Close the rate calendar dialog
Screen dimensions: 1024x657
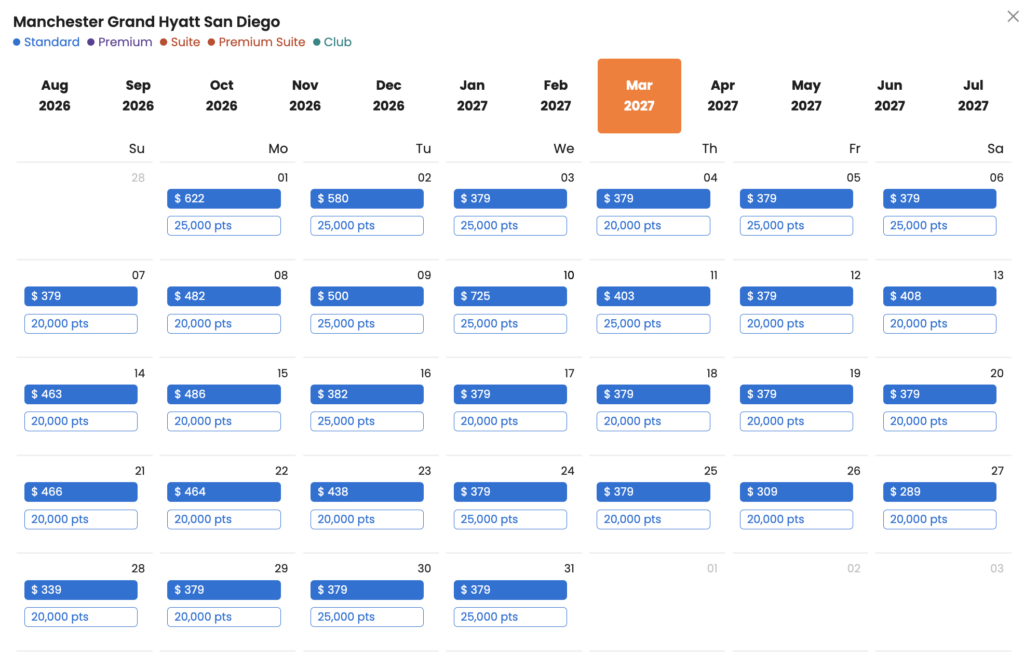1012,16
